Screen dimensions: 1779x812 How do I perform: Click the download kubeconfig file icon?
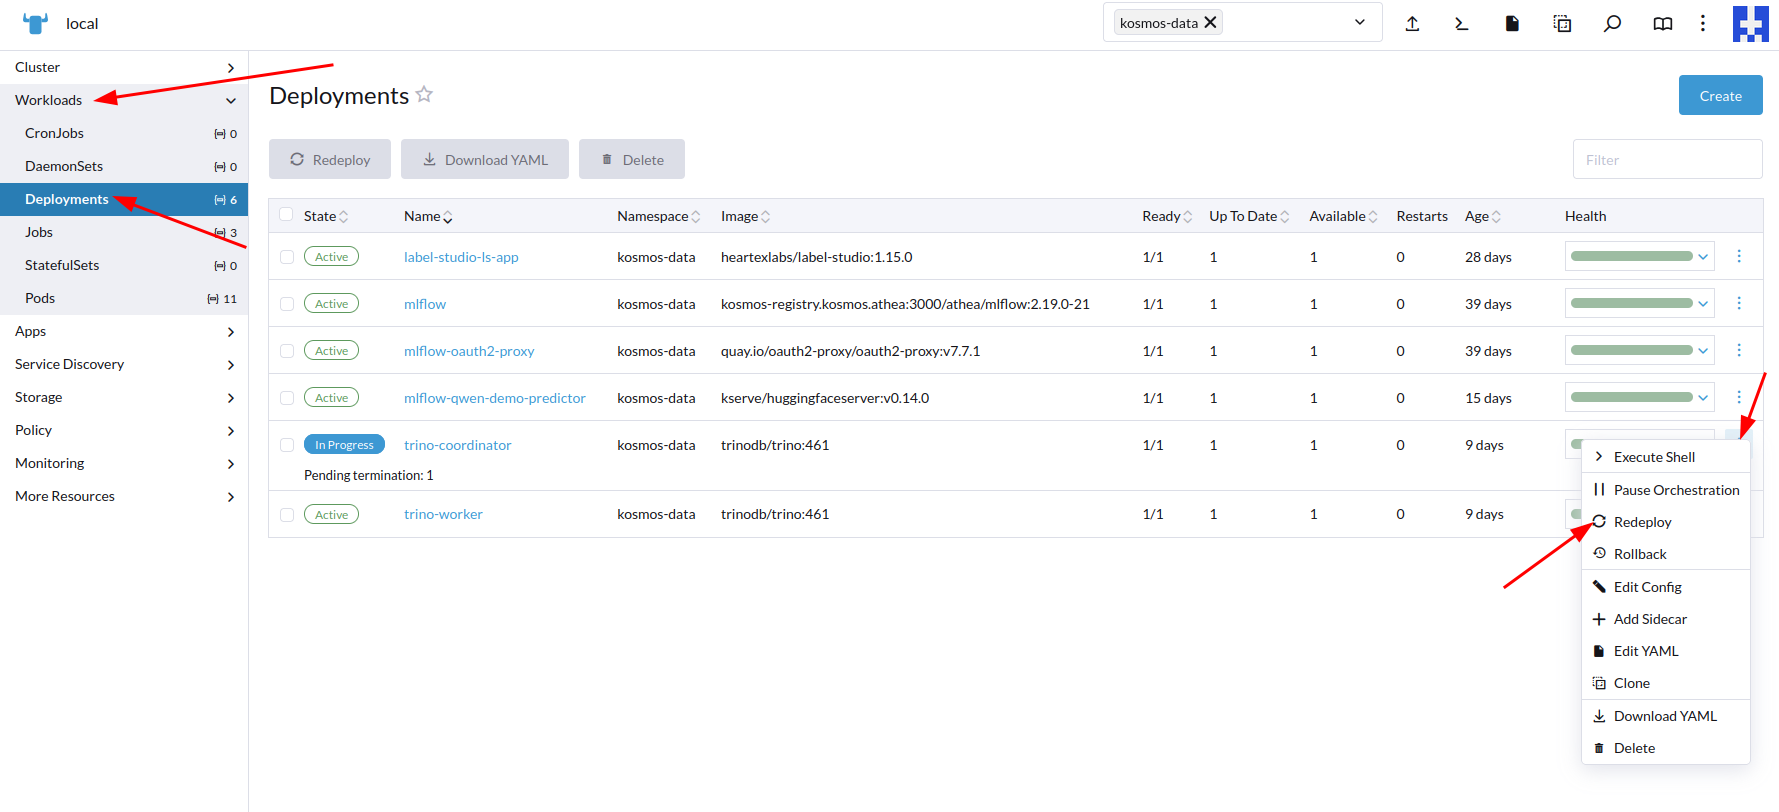(x=1512, y=24)
